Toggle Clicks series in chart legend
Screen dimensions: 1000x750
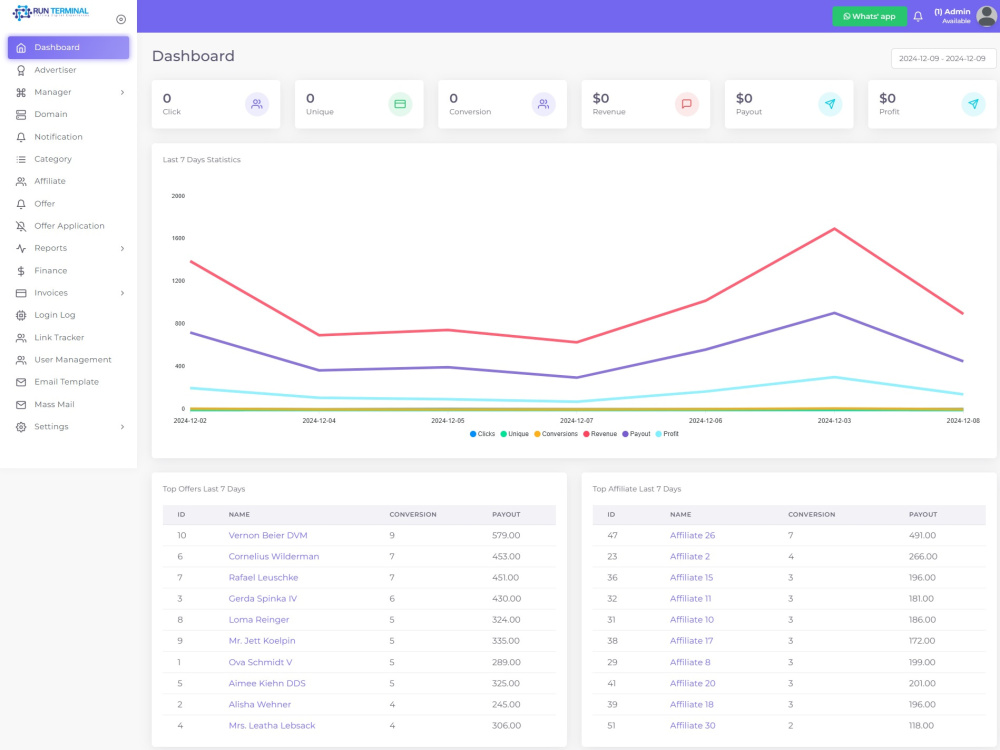coord(482,434)
